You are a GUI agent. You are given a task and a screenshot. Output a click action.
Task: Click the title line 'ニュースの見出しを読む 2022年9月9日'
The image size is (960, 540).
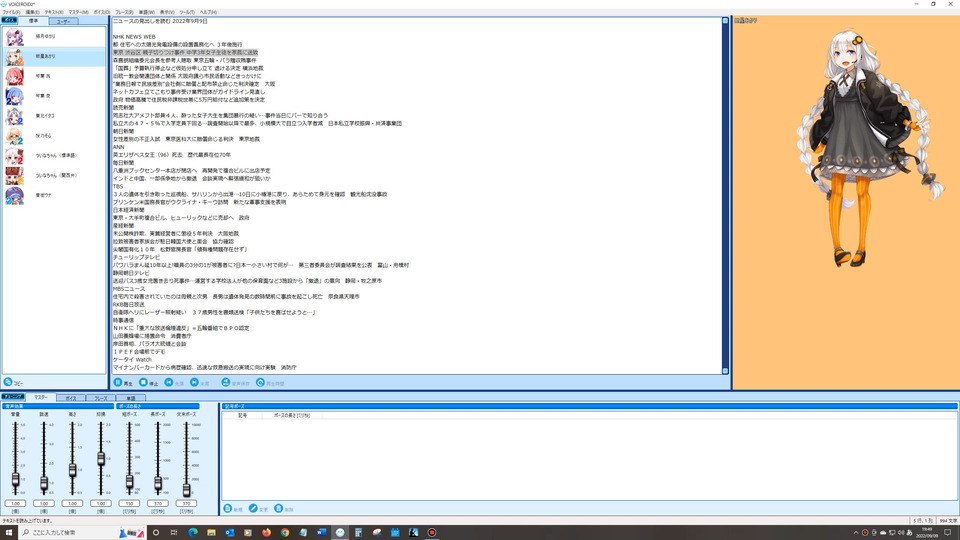point(160,21)
